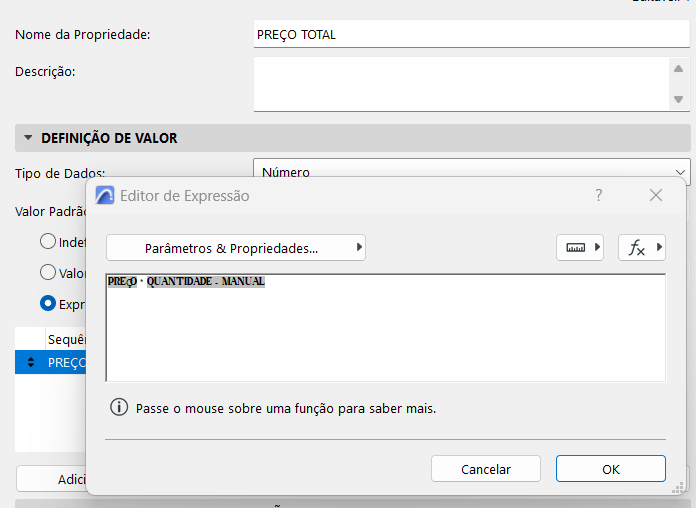Screen dimensions: 696x508
Task: Click the Tipo de Dados label
Action: tap(60, 173)
